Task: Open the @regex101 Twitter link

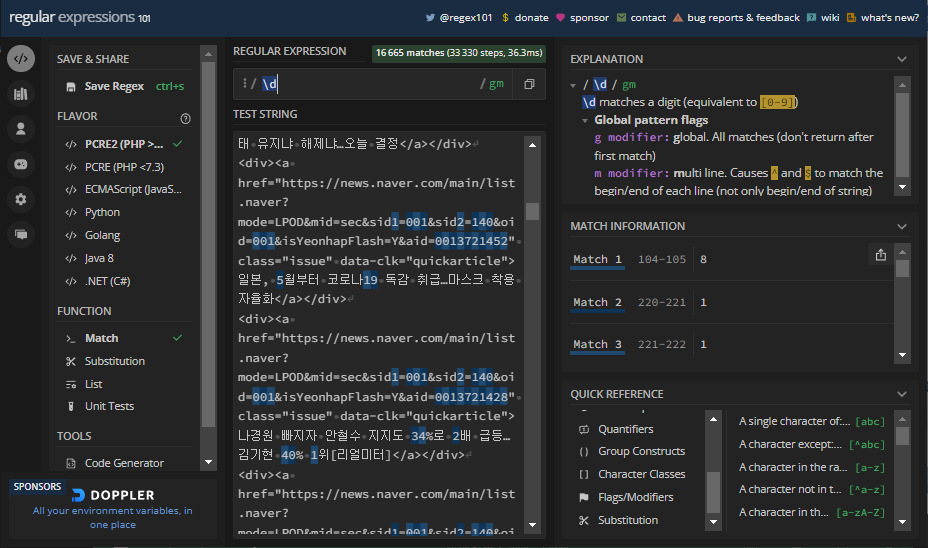Action: (x=466, y=18)
